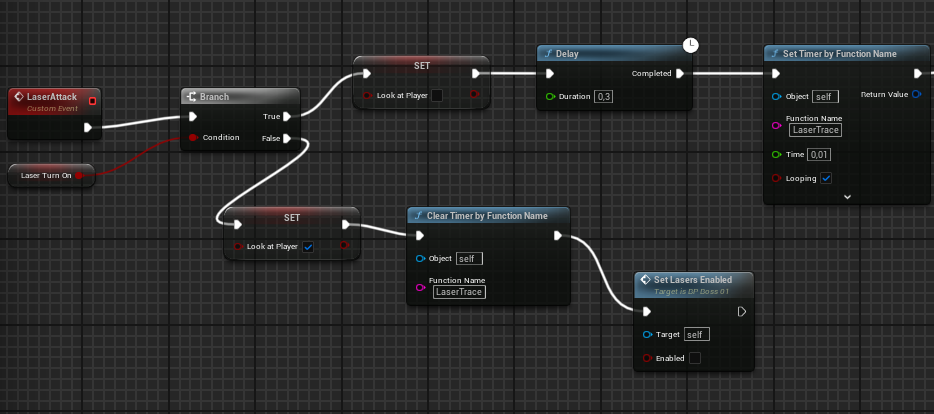
Task: Click the Time value field on Set Timer
Action: [820, 154]
